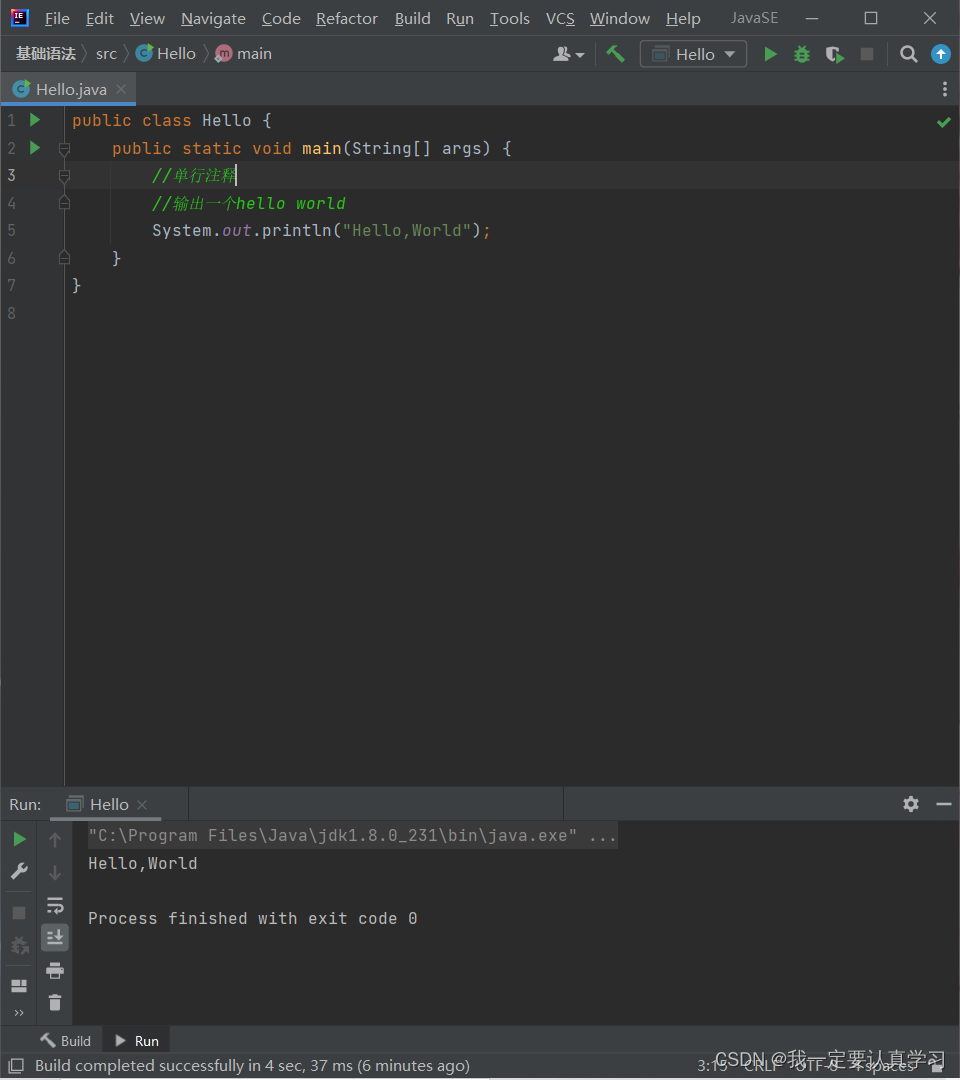The width and height of the screenshot is (960, 1080).
Task: Run with coverage shield icon
Action: point(835,54)
